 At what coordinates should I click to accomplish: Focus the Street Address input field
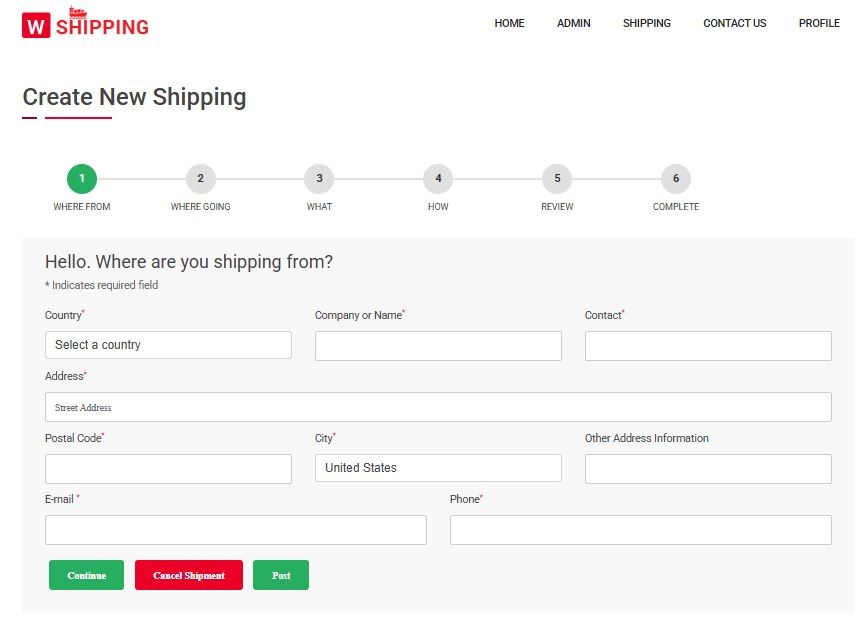pyautogui.click(x=438, y=407)
